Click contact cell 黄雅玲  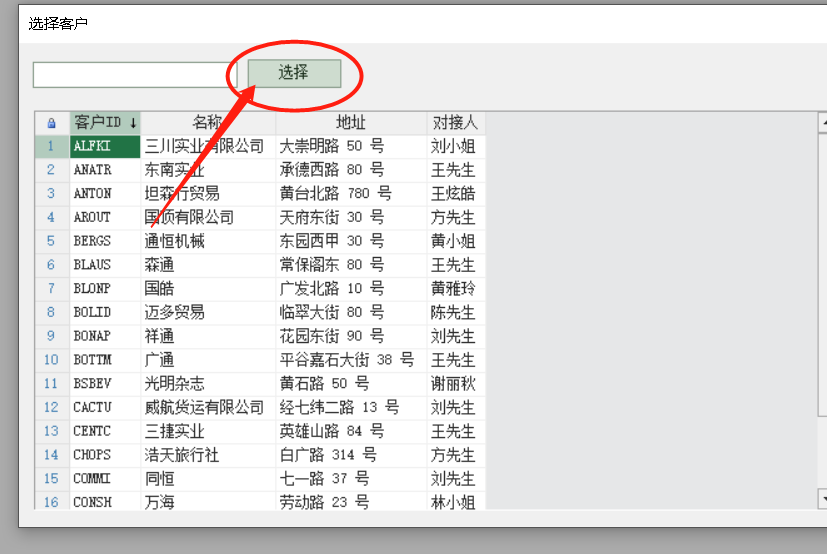point(454,289)
